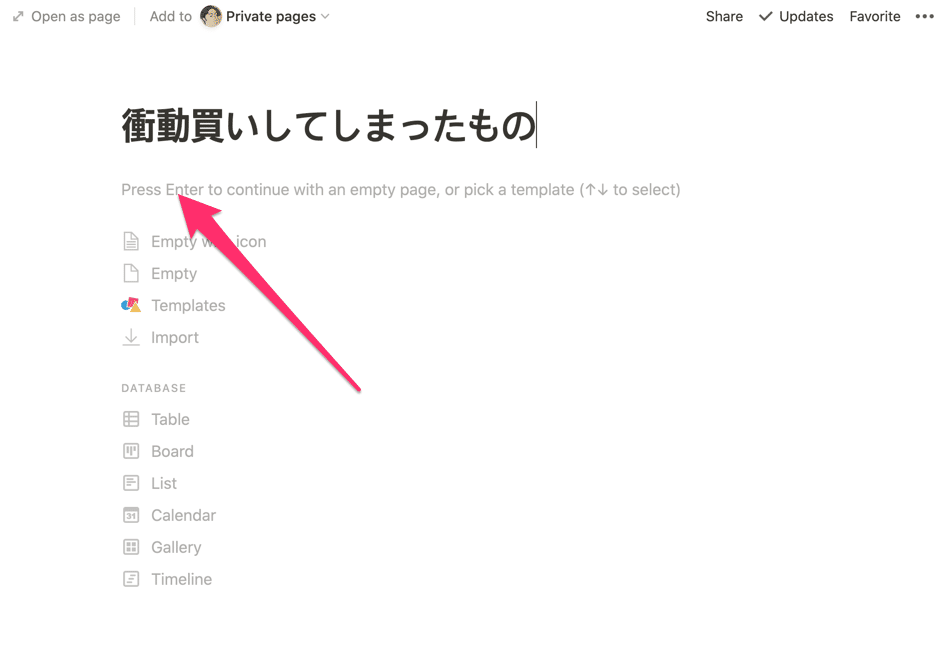Click the Share button
944x661 pixels.
pos(723,16)
